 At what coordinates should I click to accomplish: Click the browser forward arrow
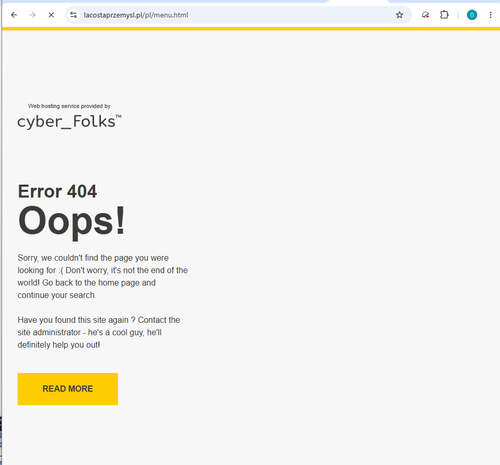pyautogui.click(x=32, y=15)
